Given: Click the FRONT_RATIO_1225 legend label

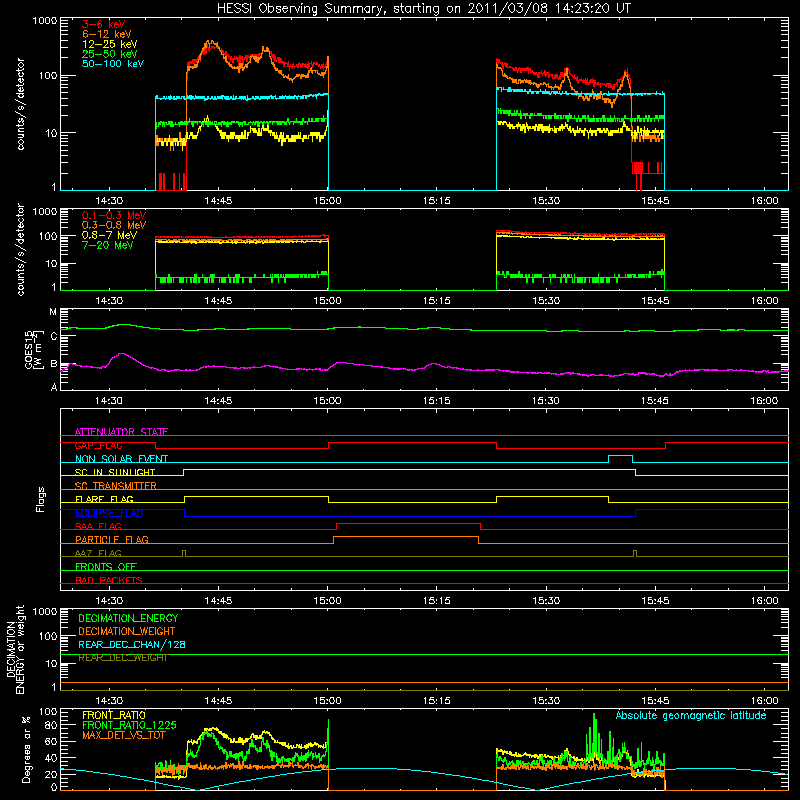Looking at the screenshot, I should coord(130,725).
